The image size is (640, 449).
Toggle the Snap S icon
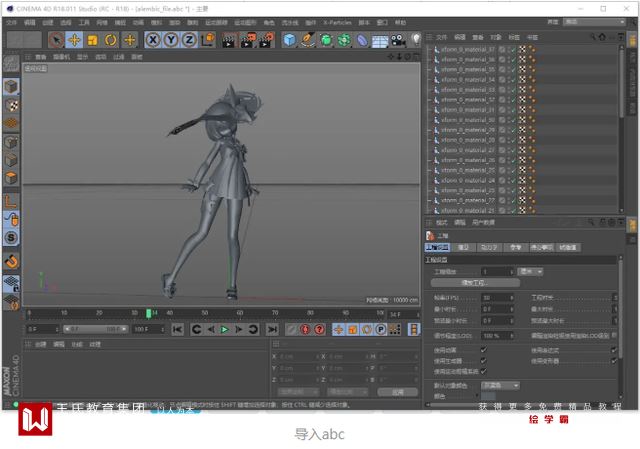(x=11, y=238)
